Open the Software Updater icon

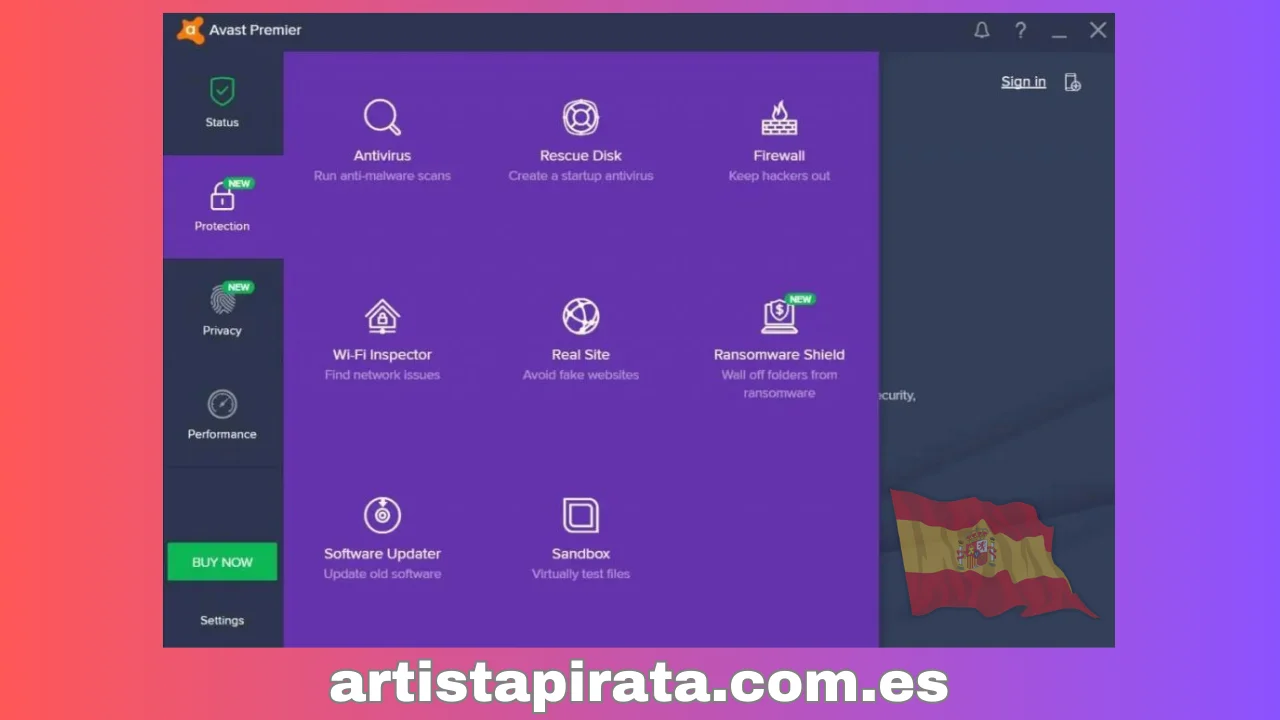click(382, 515)
